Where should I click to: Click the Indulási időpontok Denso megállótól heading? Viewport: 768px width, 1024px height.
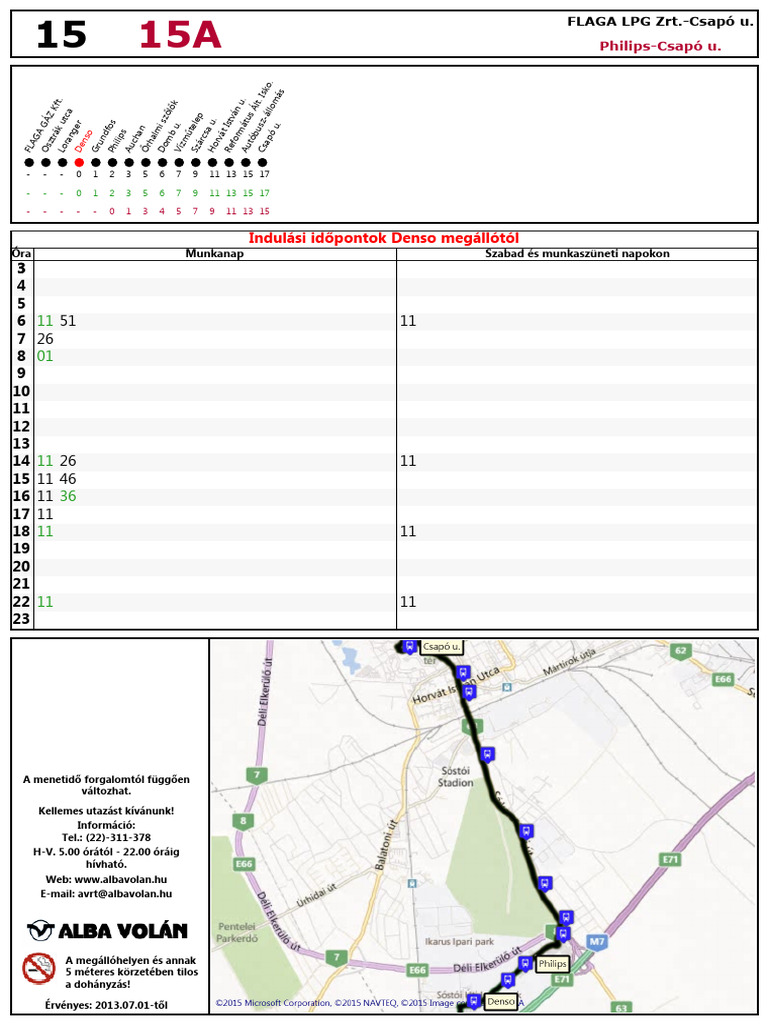pyautogui.click(x=384, y=238)
